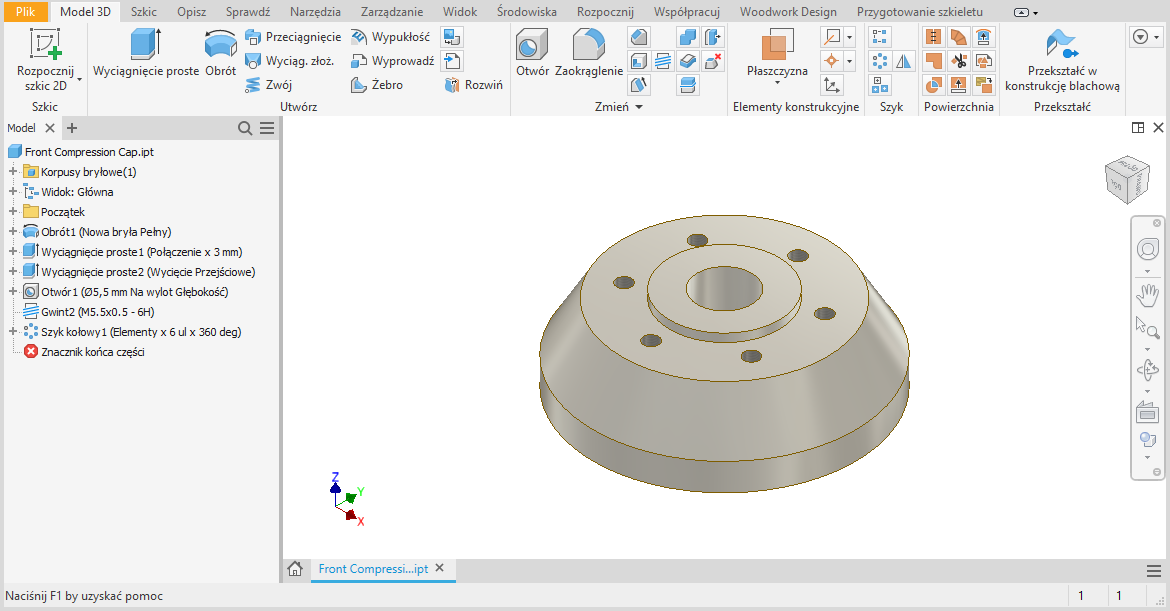Search the model browser with magnifier icon

(245, 128)
